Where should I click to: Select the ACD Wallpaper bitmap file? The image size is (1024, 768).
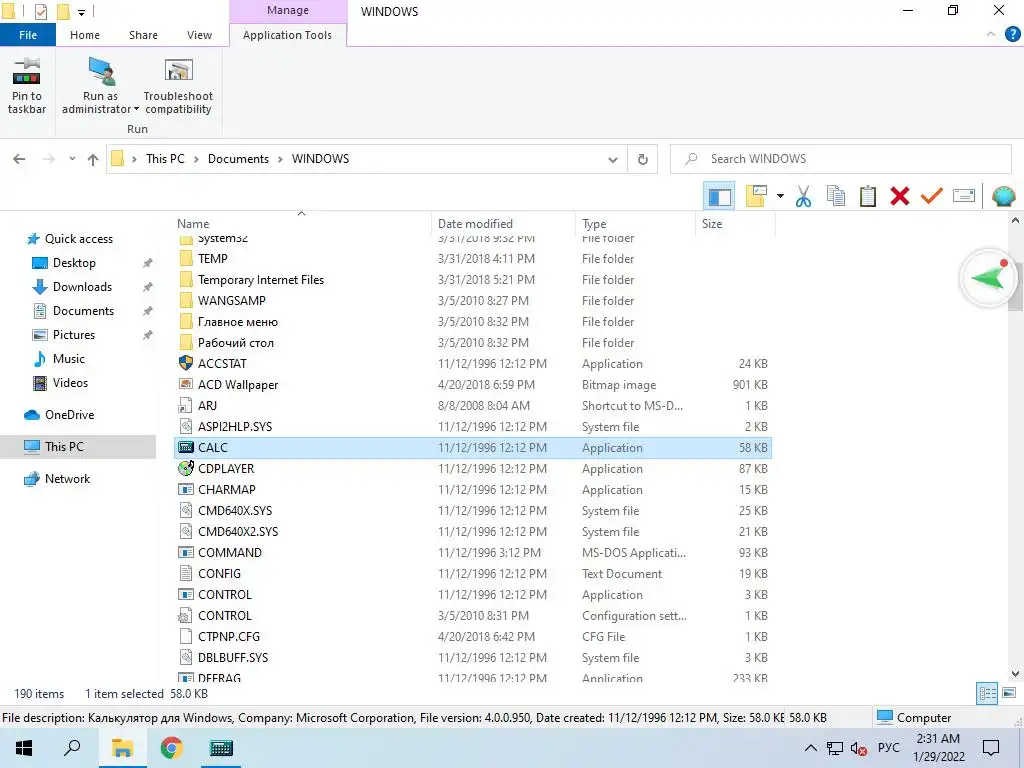pyautogui.click(x=473, y=385)
